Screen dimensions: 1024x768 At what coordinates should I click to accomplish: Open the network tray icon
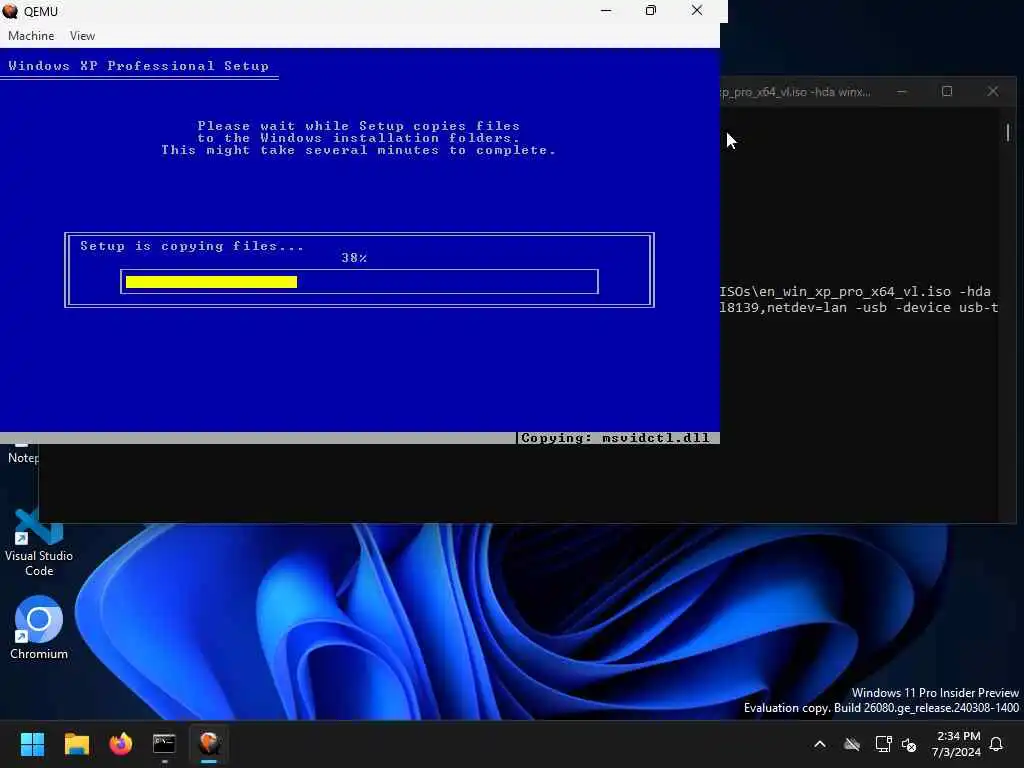(x=883, y=744)
